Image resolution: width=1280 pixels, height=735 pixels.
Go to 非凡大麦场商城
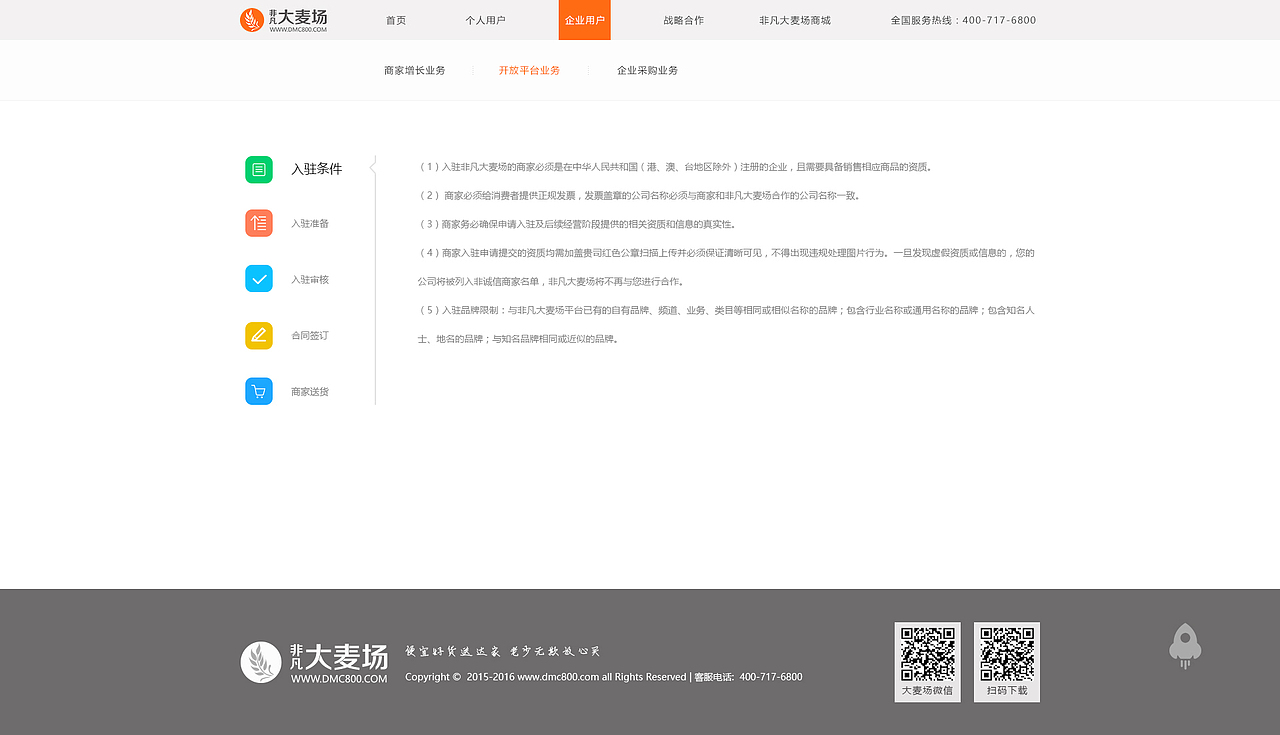pos(794,19)
